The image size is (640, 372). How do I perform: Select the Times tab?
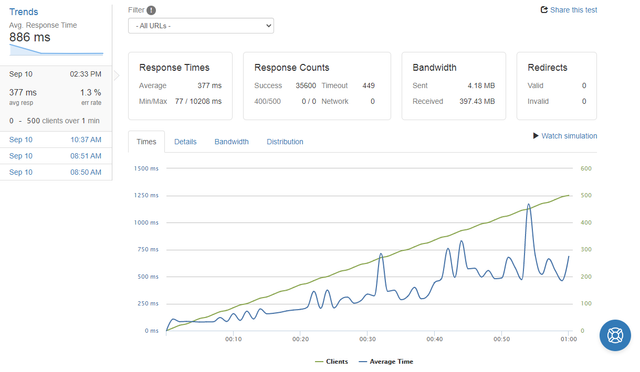[147, 142]
